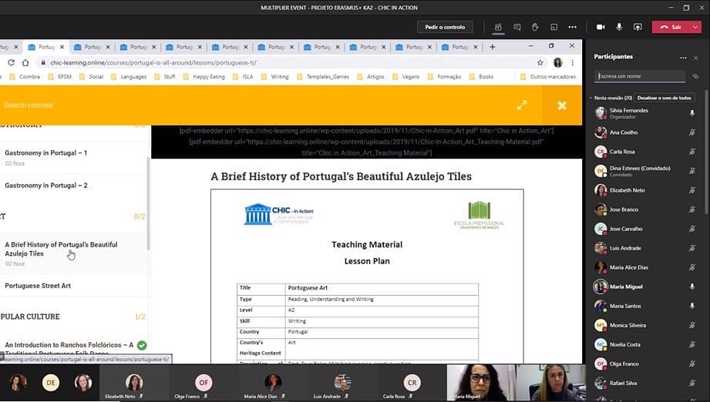This screenshot has height=402, width=710.
Task: Open participants panel more options
Action: 684,56
